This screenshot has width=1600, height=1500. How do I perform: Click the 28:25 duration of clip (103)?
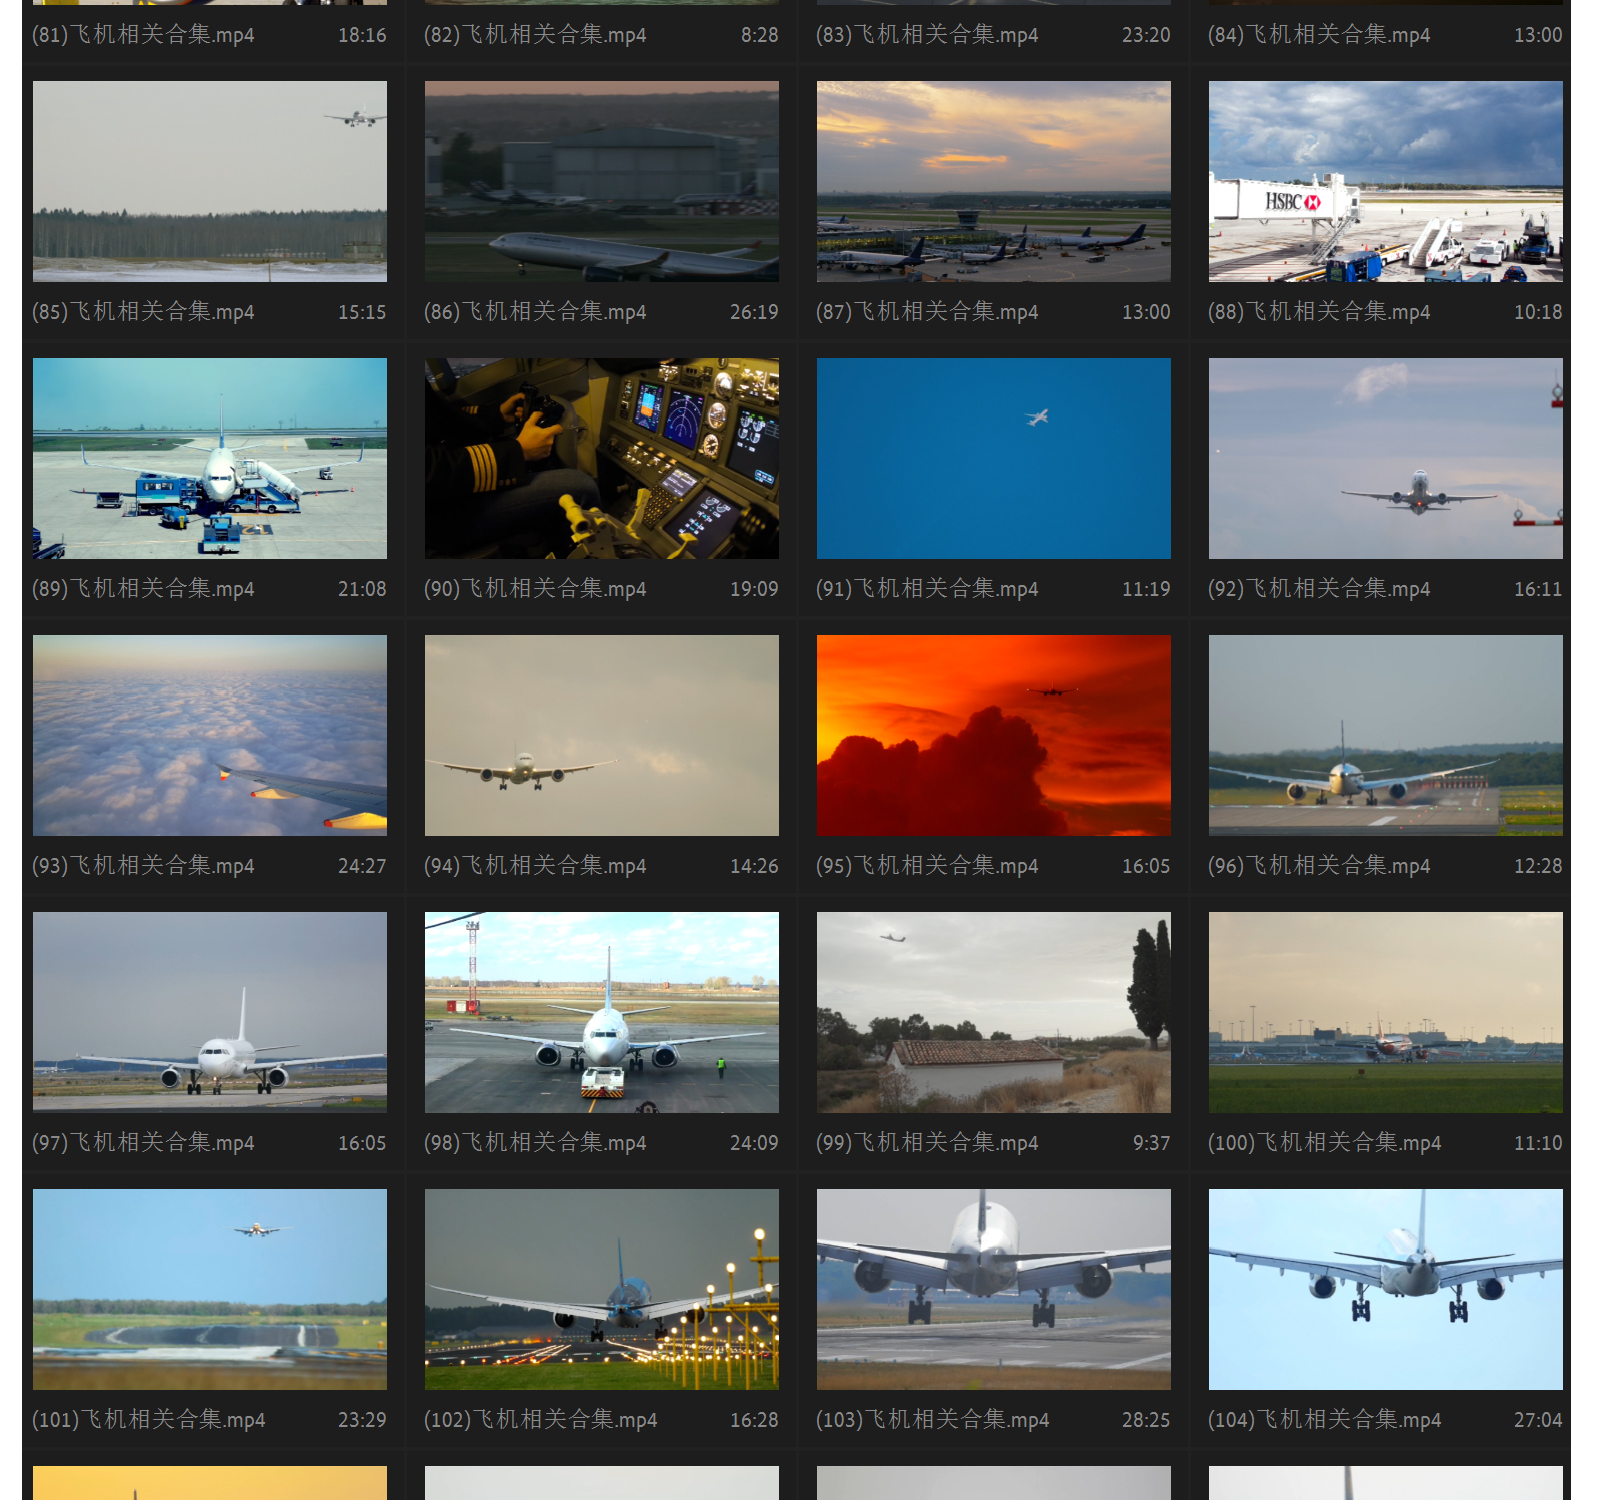click(x=1146, y=1420)
